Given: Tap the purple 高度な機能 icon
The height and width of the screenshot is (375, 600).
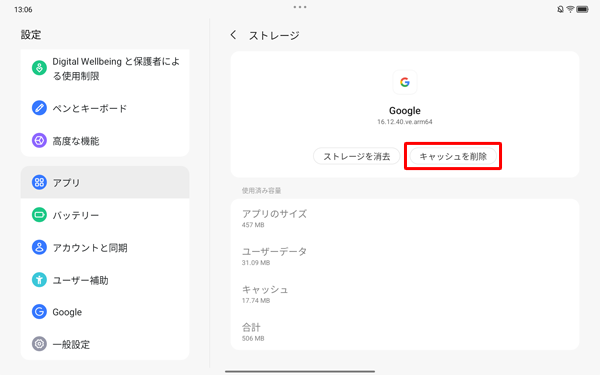Looking at the screenshot, I should [x=39, y=140].
